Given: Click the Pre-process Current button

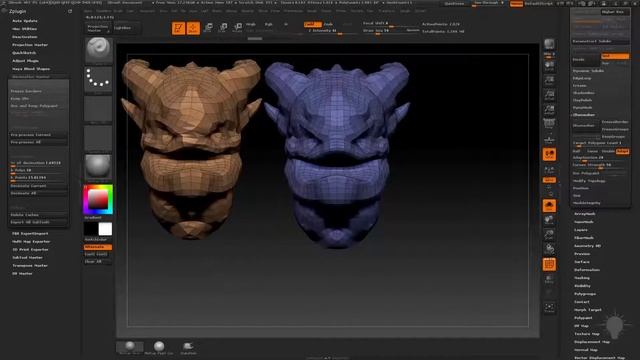Looking at the screenshot, I should click(38, 135).
